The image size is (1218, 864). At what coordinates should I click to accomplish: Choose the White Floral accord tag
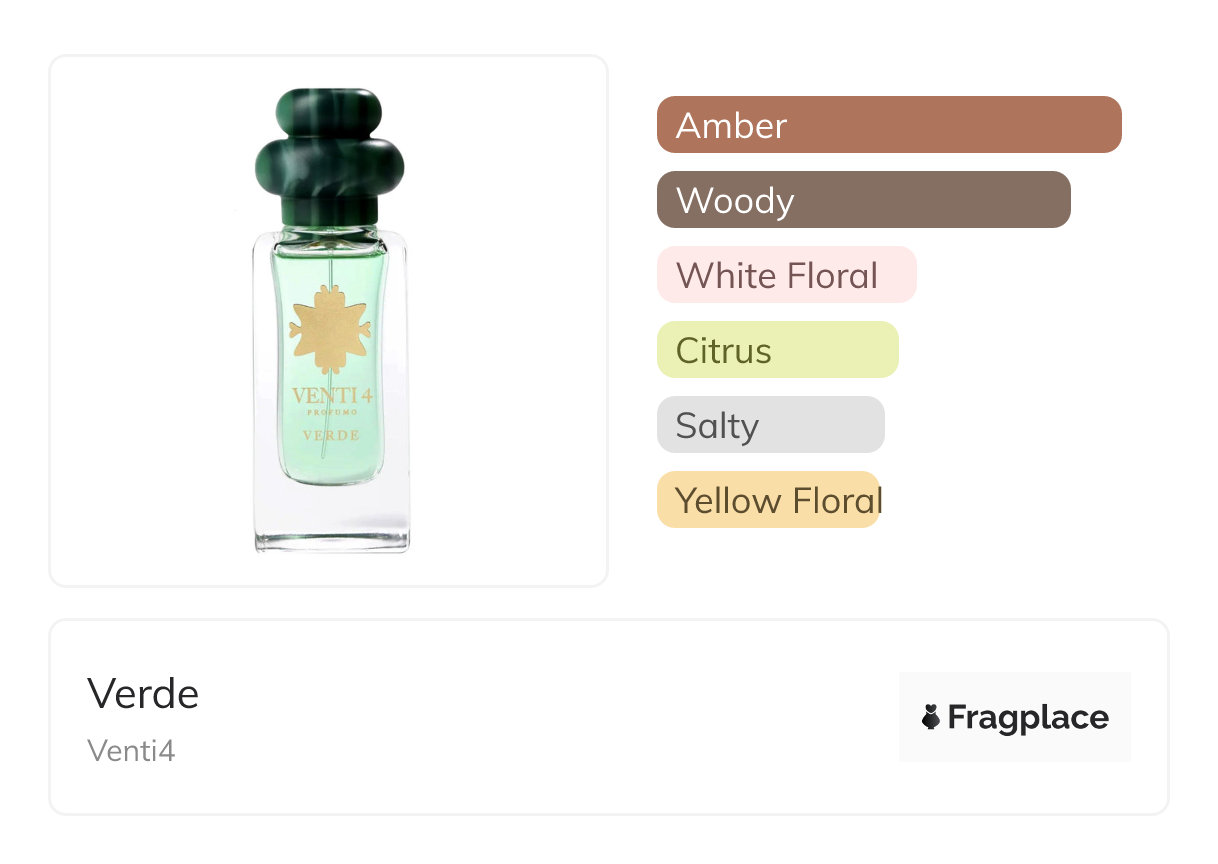pyautogui.click(x=786, y=275)
